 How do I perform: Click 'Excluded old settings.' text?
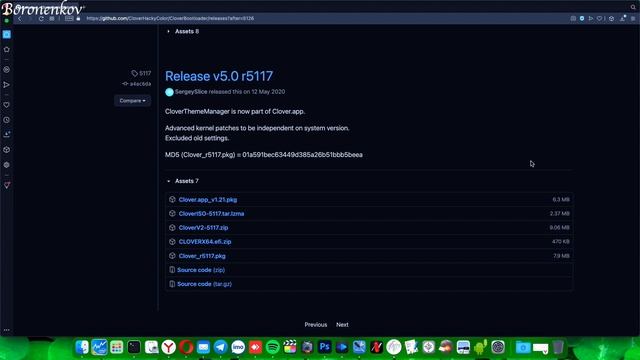[197, 138]
